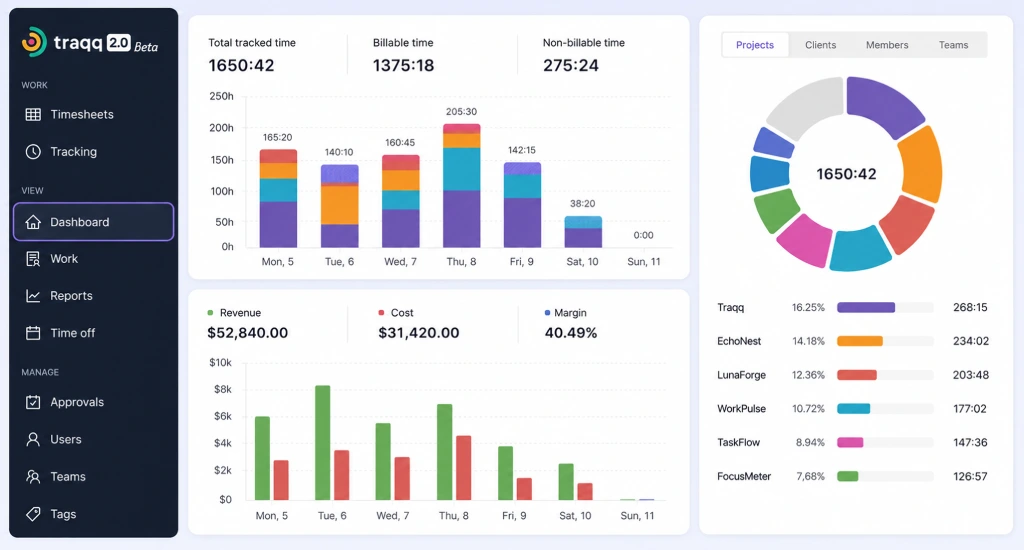Click the EchoNest project name
The image size is (1024, 550).
click(739, 341)
